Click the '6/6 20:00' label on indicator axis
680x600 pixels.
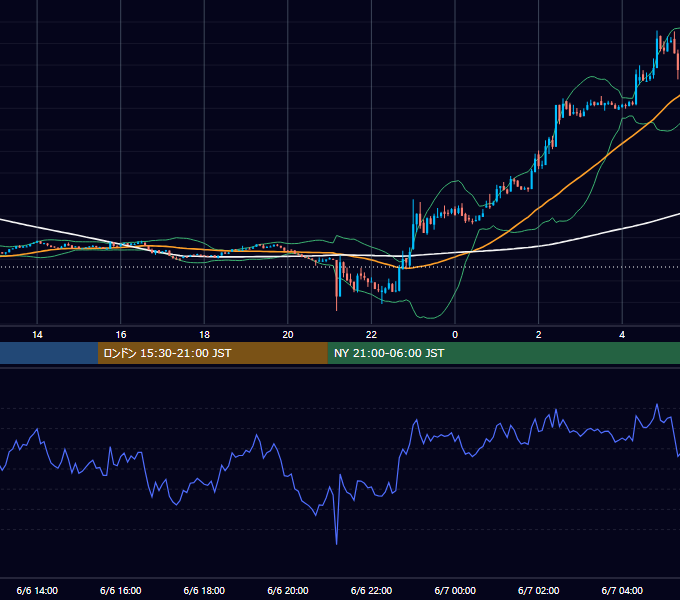[288, 590]
